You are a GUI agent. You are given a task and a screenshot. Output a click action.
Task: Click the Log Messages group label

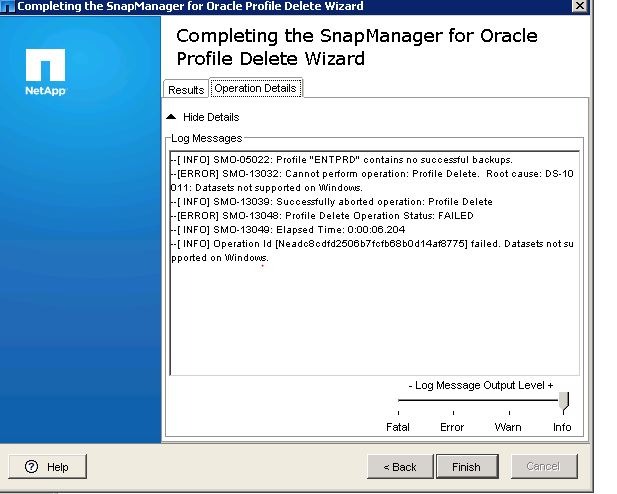click(x=207, y=138)
